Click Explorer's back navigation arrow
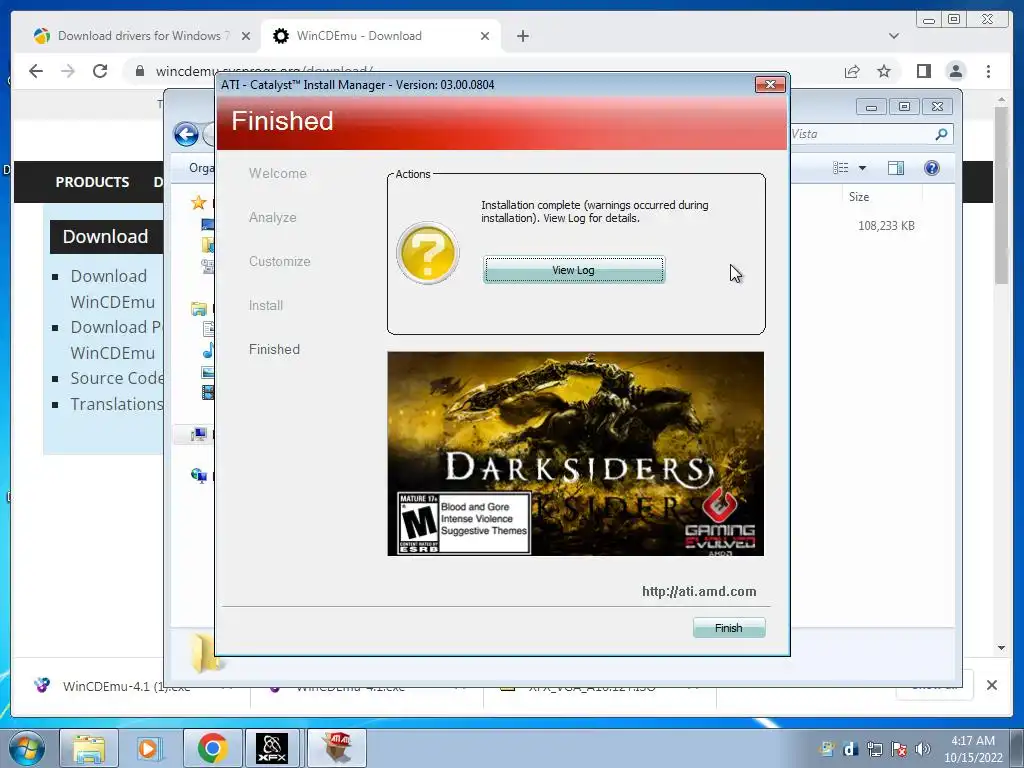 (x=186, y=135)
